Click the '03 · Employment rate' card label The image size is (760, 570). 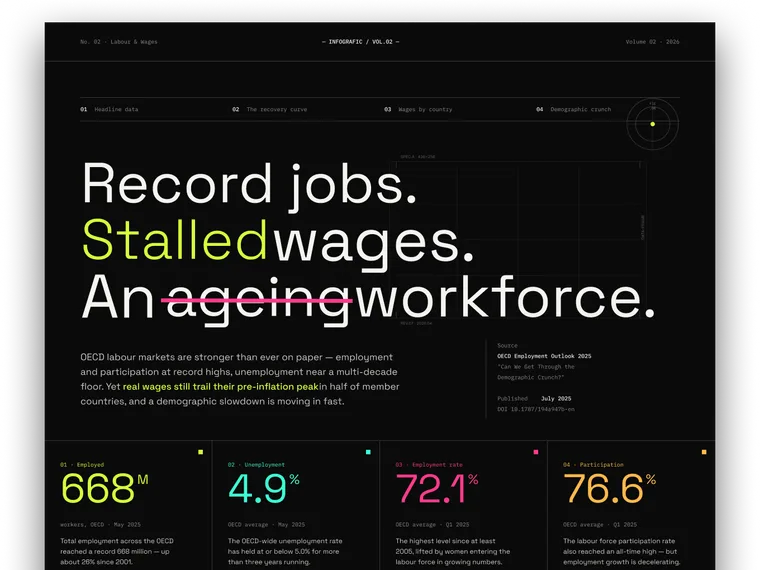click(x=429, y=465)
